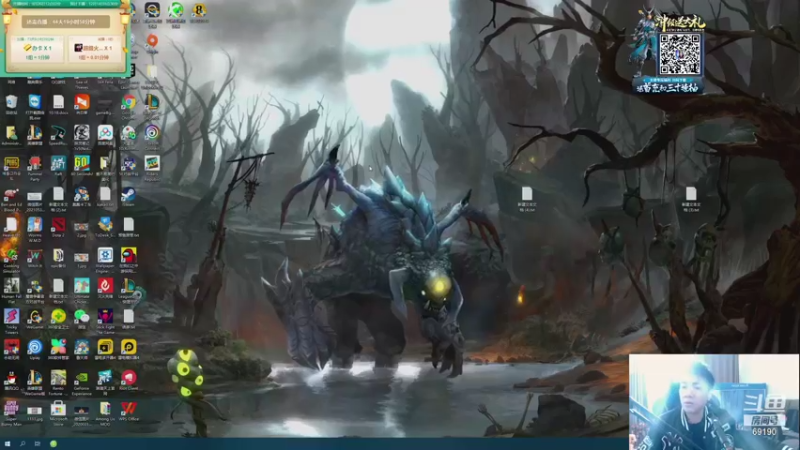Open the Worms W.M.D shortcut
The image size is (800, 450).
(35, 224)
